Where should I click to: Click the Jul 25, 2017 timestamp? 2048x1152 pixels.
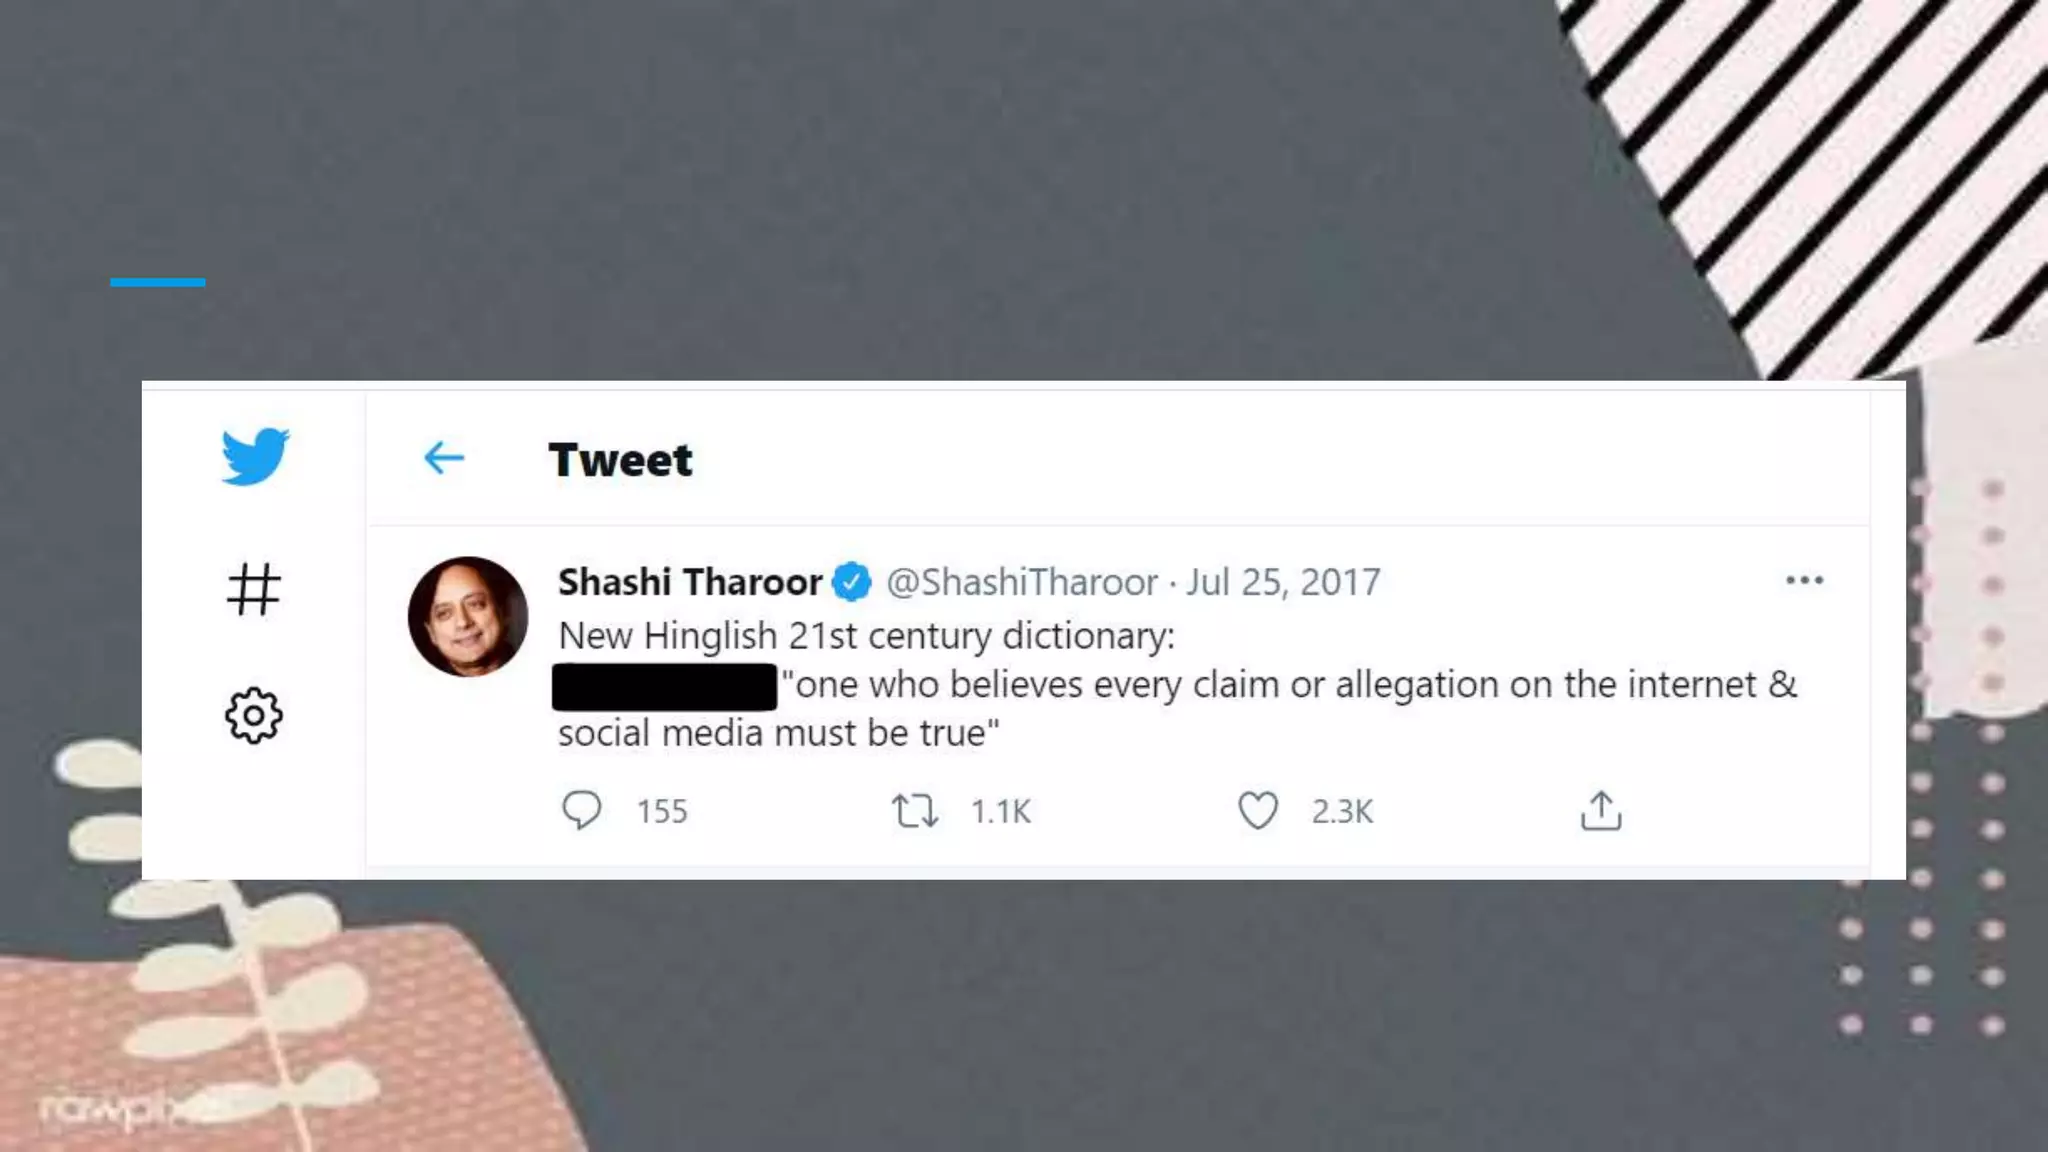(1283, 582)
